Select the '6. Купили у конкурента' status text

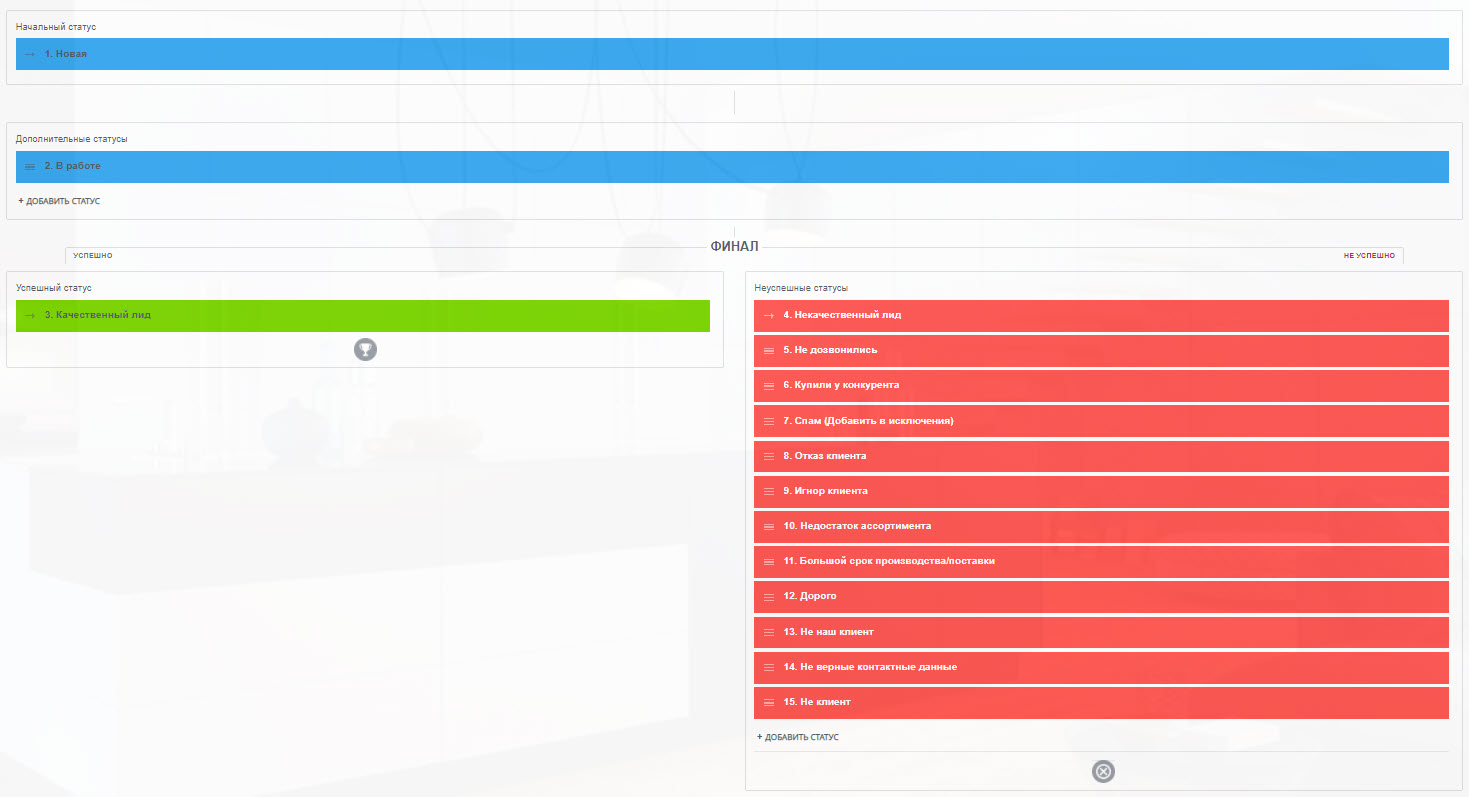(841, 385)
